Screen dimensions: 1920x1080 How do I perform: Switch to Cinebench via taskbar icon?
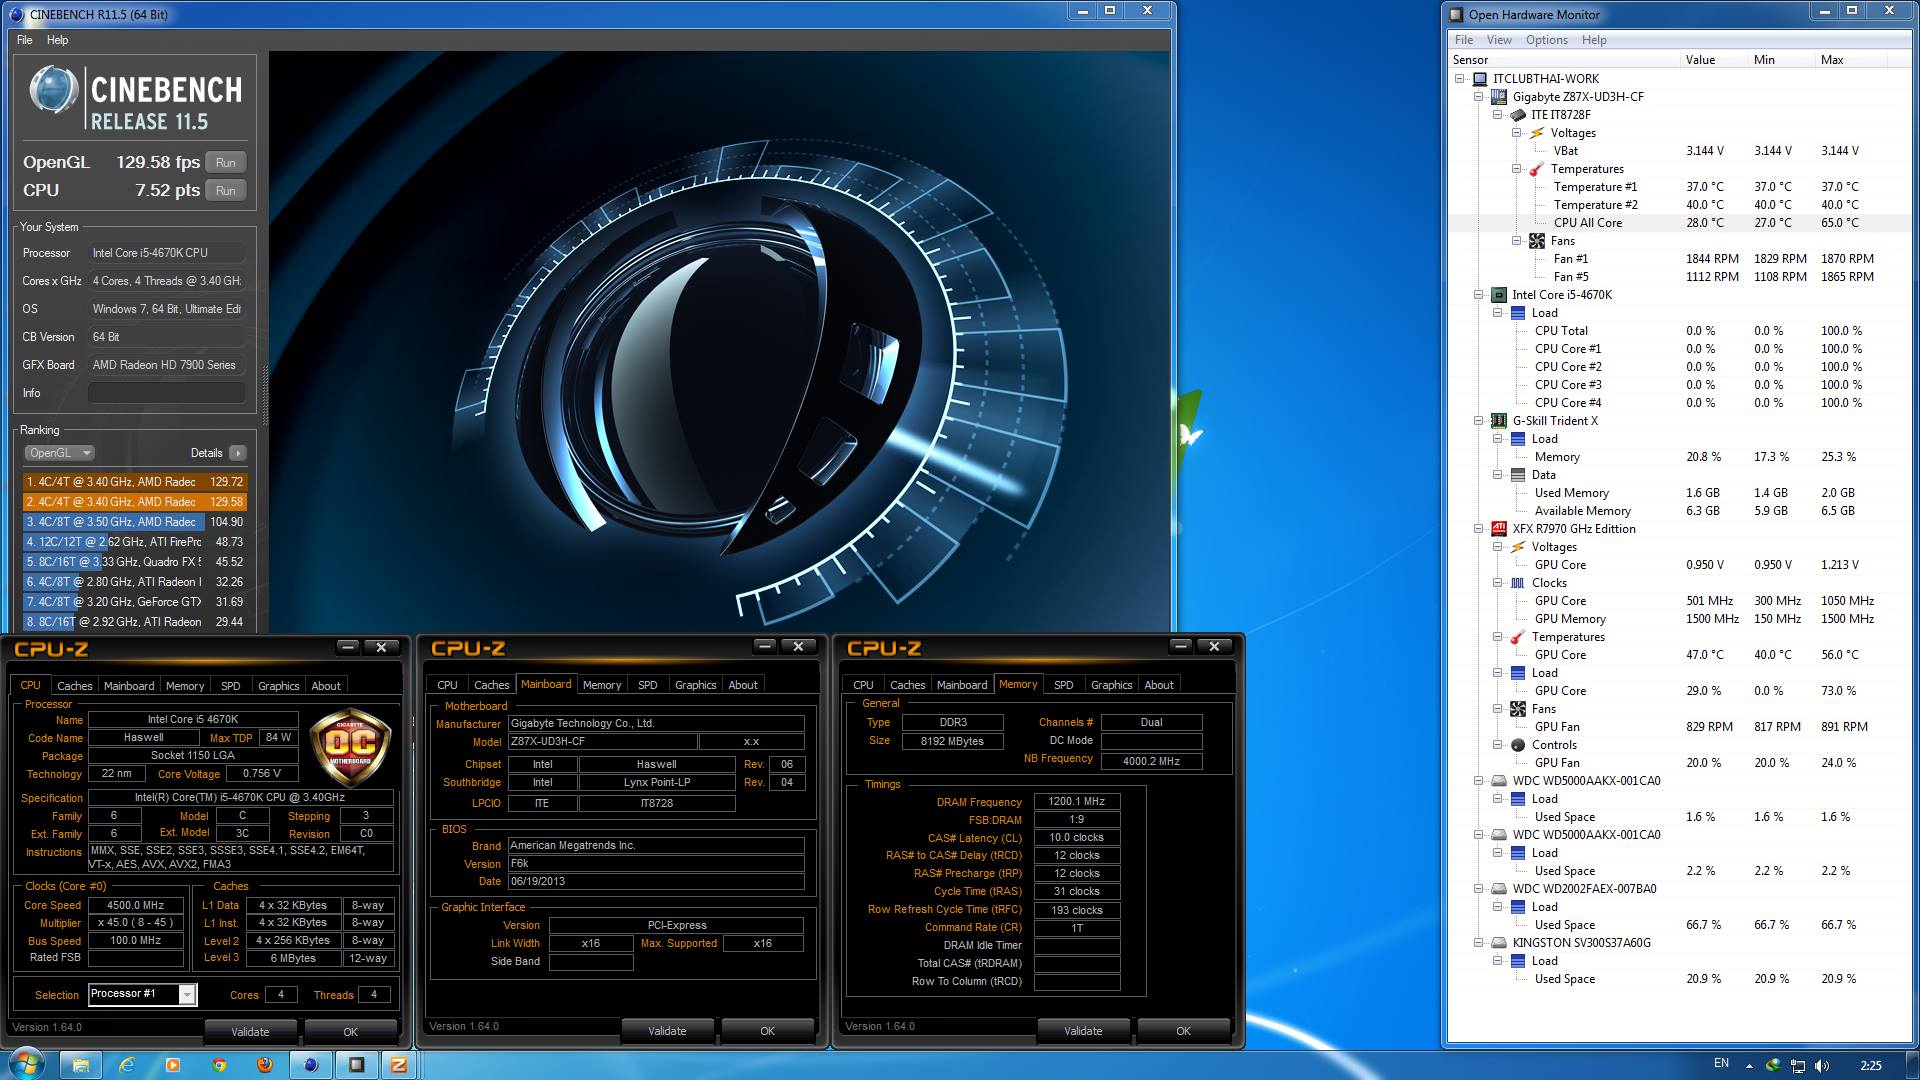[x=311, y=1064]
